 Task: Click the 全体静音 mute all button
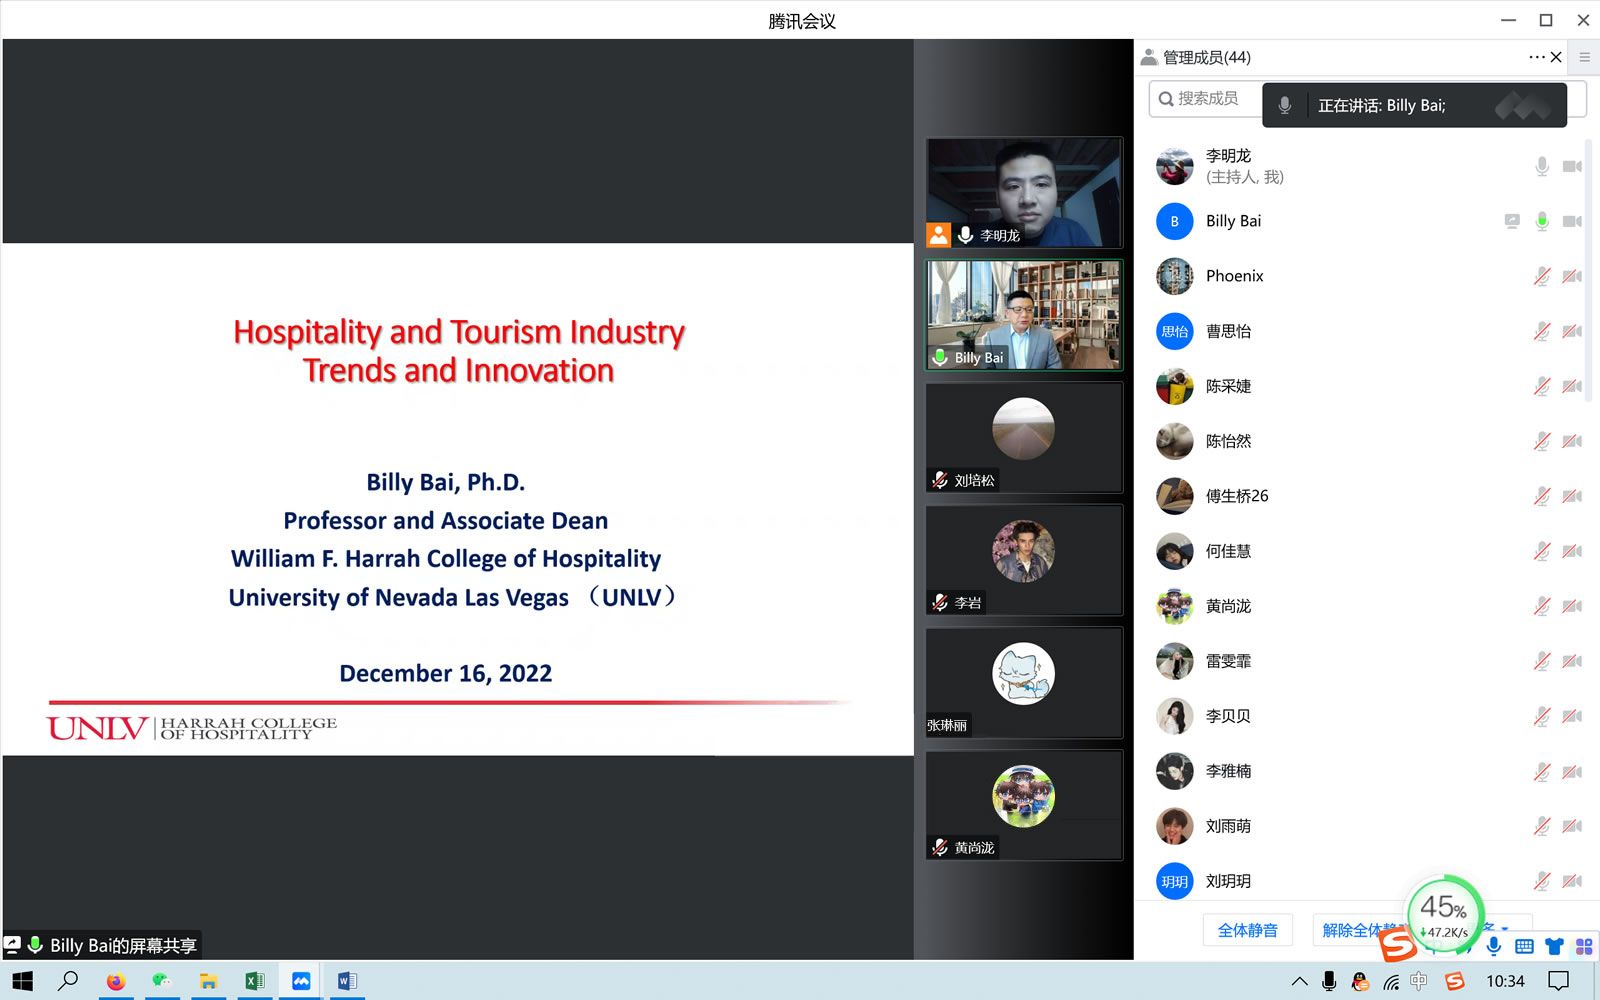click(1247, 930)
